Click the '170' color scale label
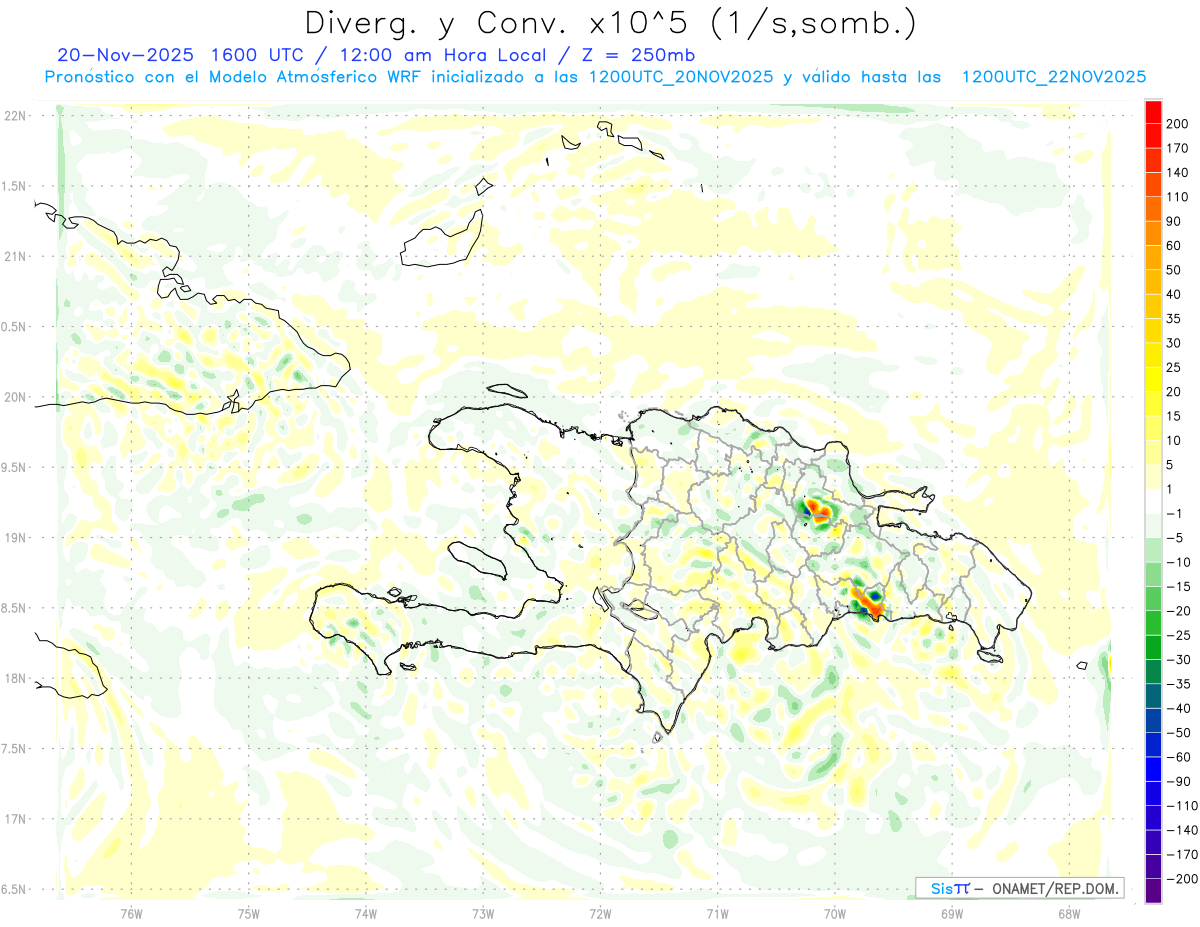 [1179, 148]
